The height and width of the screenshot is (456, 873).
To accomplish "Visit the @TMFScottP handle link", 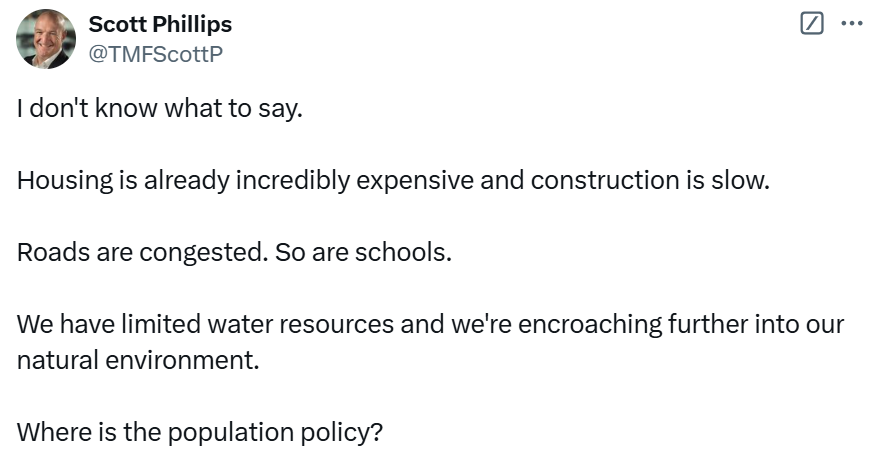I will click(156, 54).
